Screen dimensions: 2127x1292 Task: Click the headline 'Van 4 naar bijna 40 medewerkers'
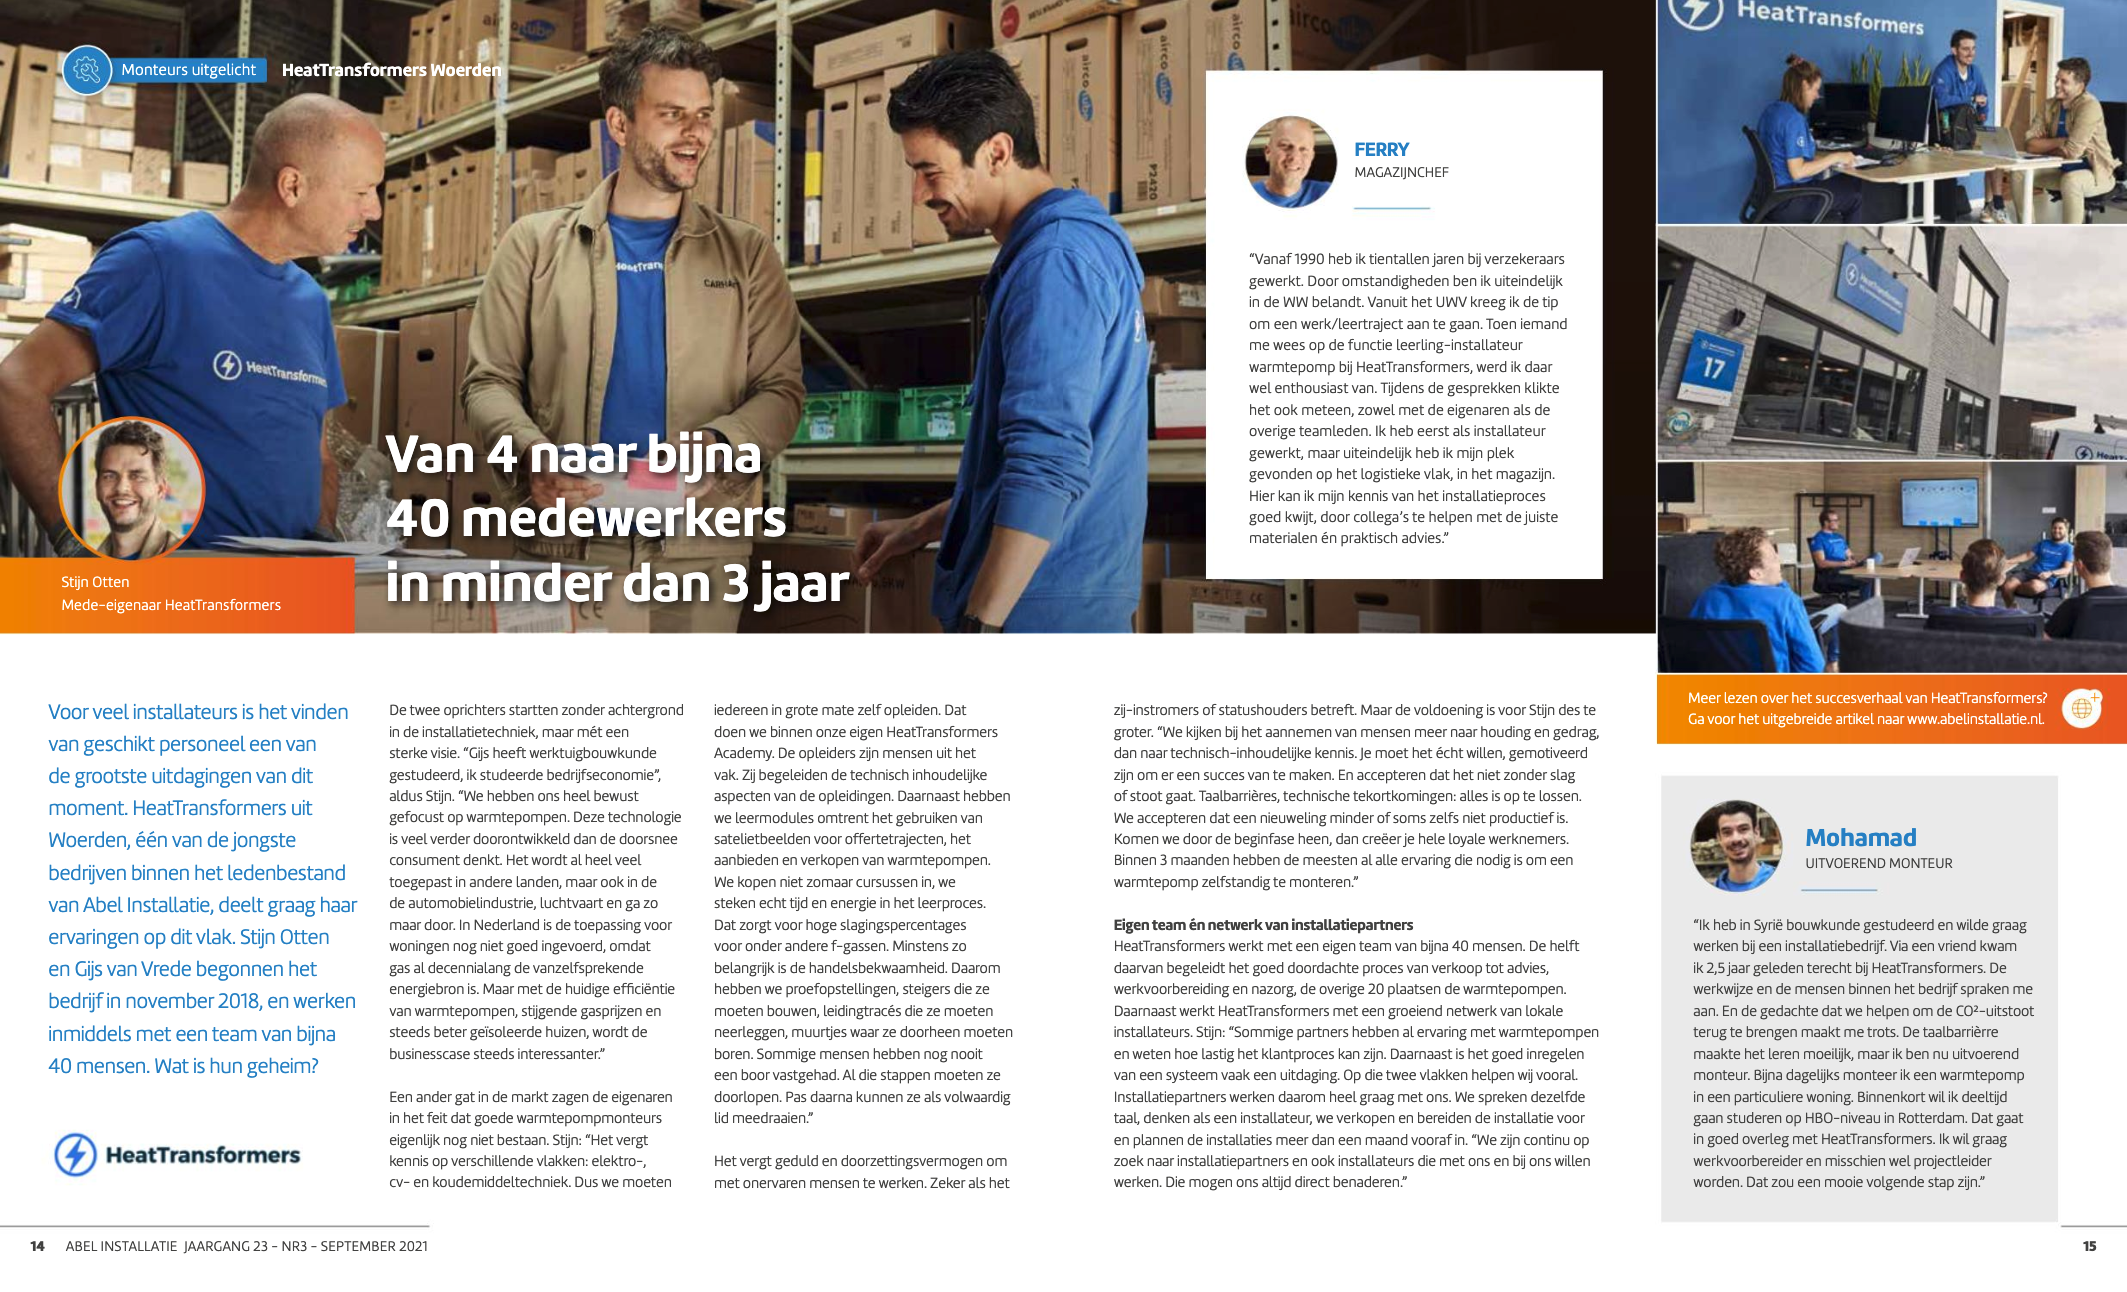click(587, 487)
